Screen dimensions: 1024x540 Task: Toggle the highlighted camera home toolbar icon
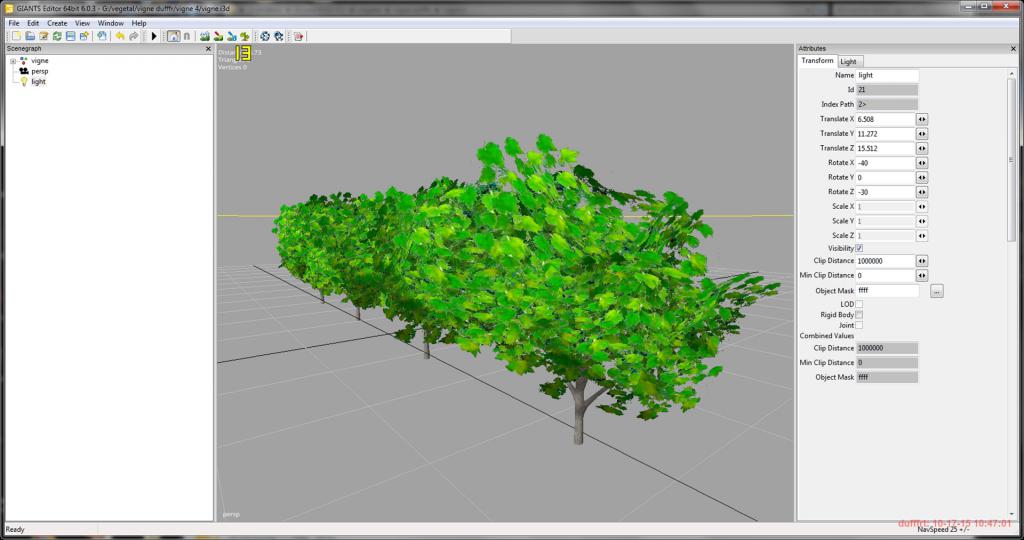pyautogui.click(x=173, y=37)
